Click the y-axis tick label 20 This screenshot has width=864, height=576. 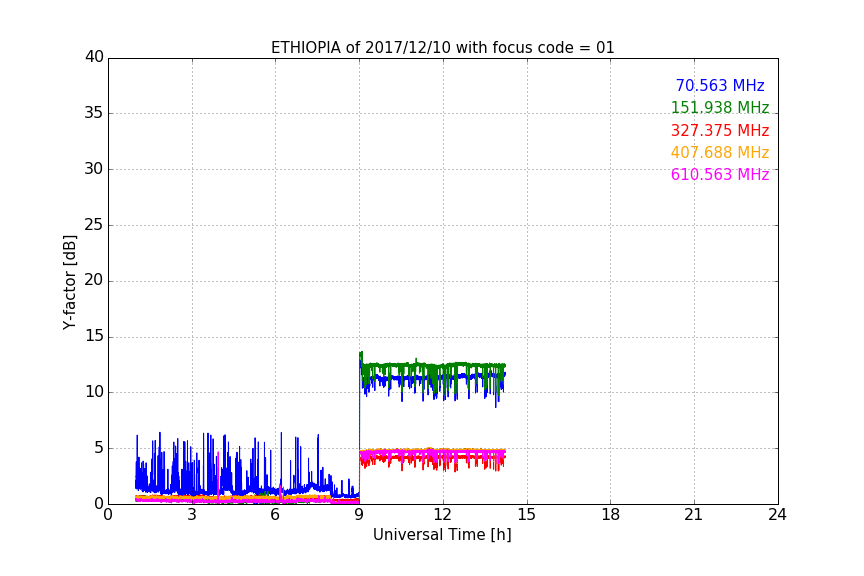(94, 281)
